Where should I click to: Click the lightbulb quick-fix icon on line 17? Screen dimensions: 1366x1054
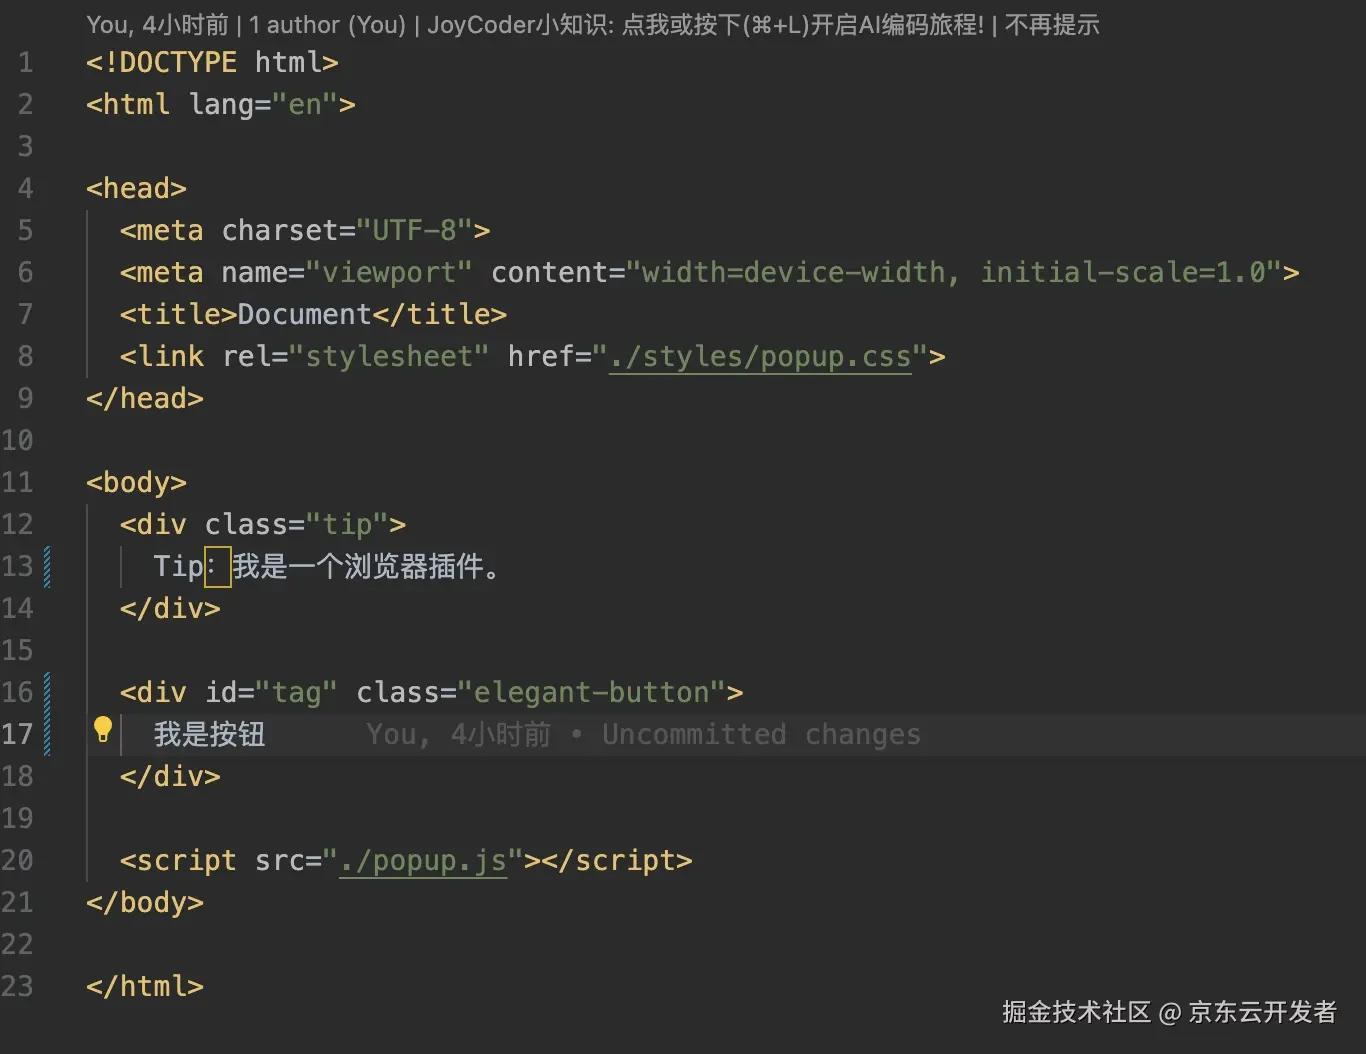102,730
